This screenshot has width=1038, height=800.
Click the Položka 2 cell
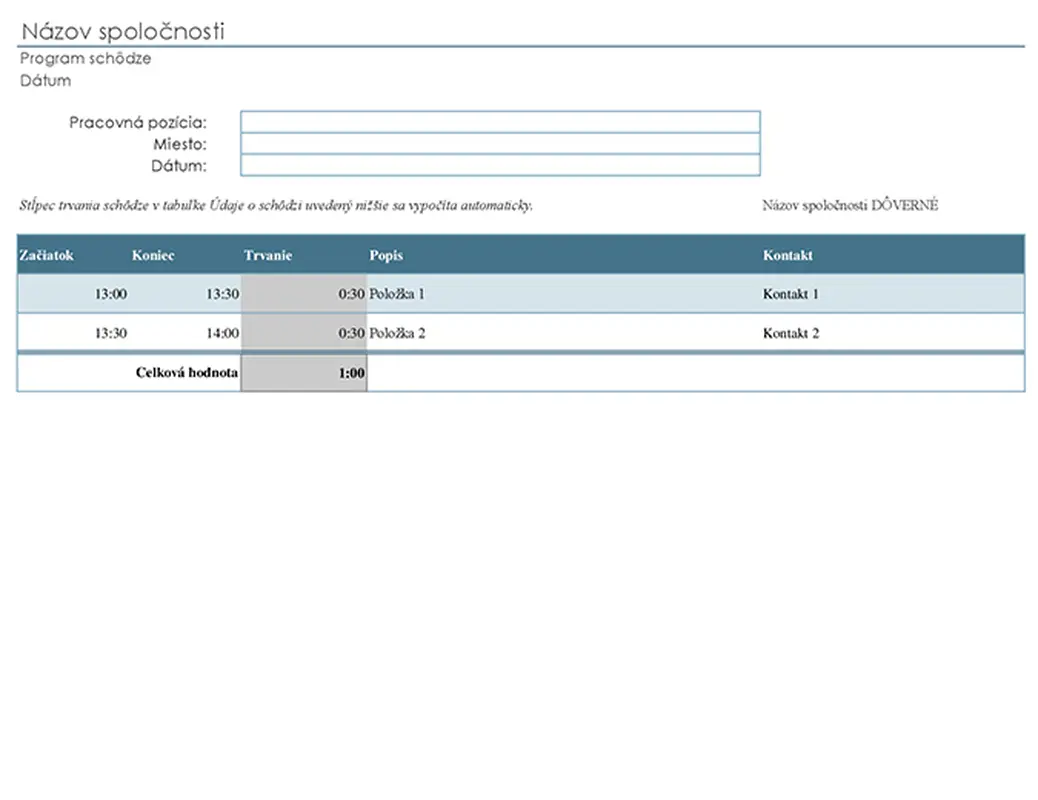tap(399, 333)
